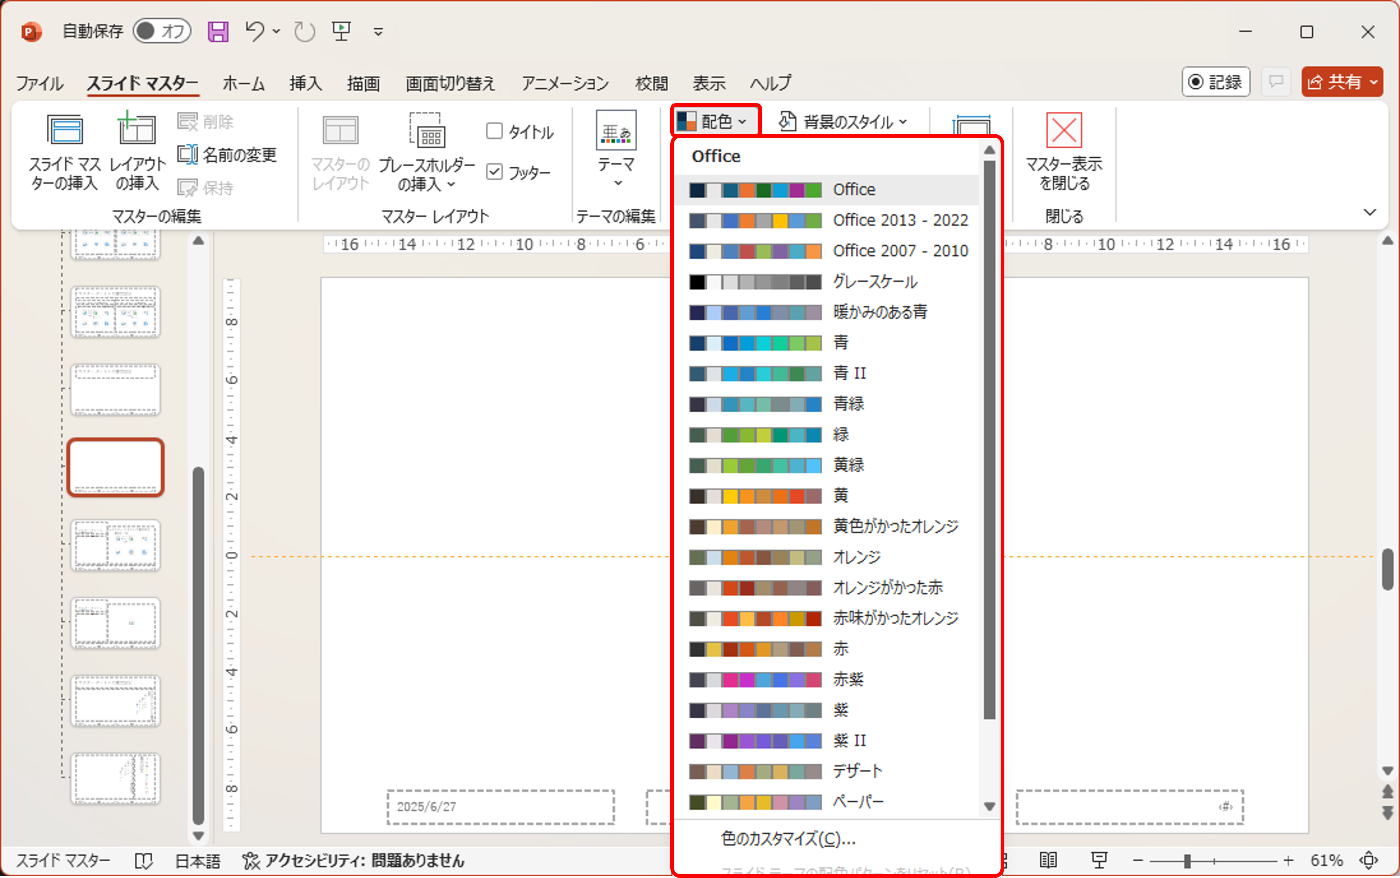Click the 記録 button
The height and width of the screenshot is (878, 1400).
click(1216, 82)
